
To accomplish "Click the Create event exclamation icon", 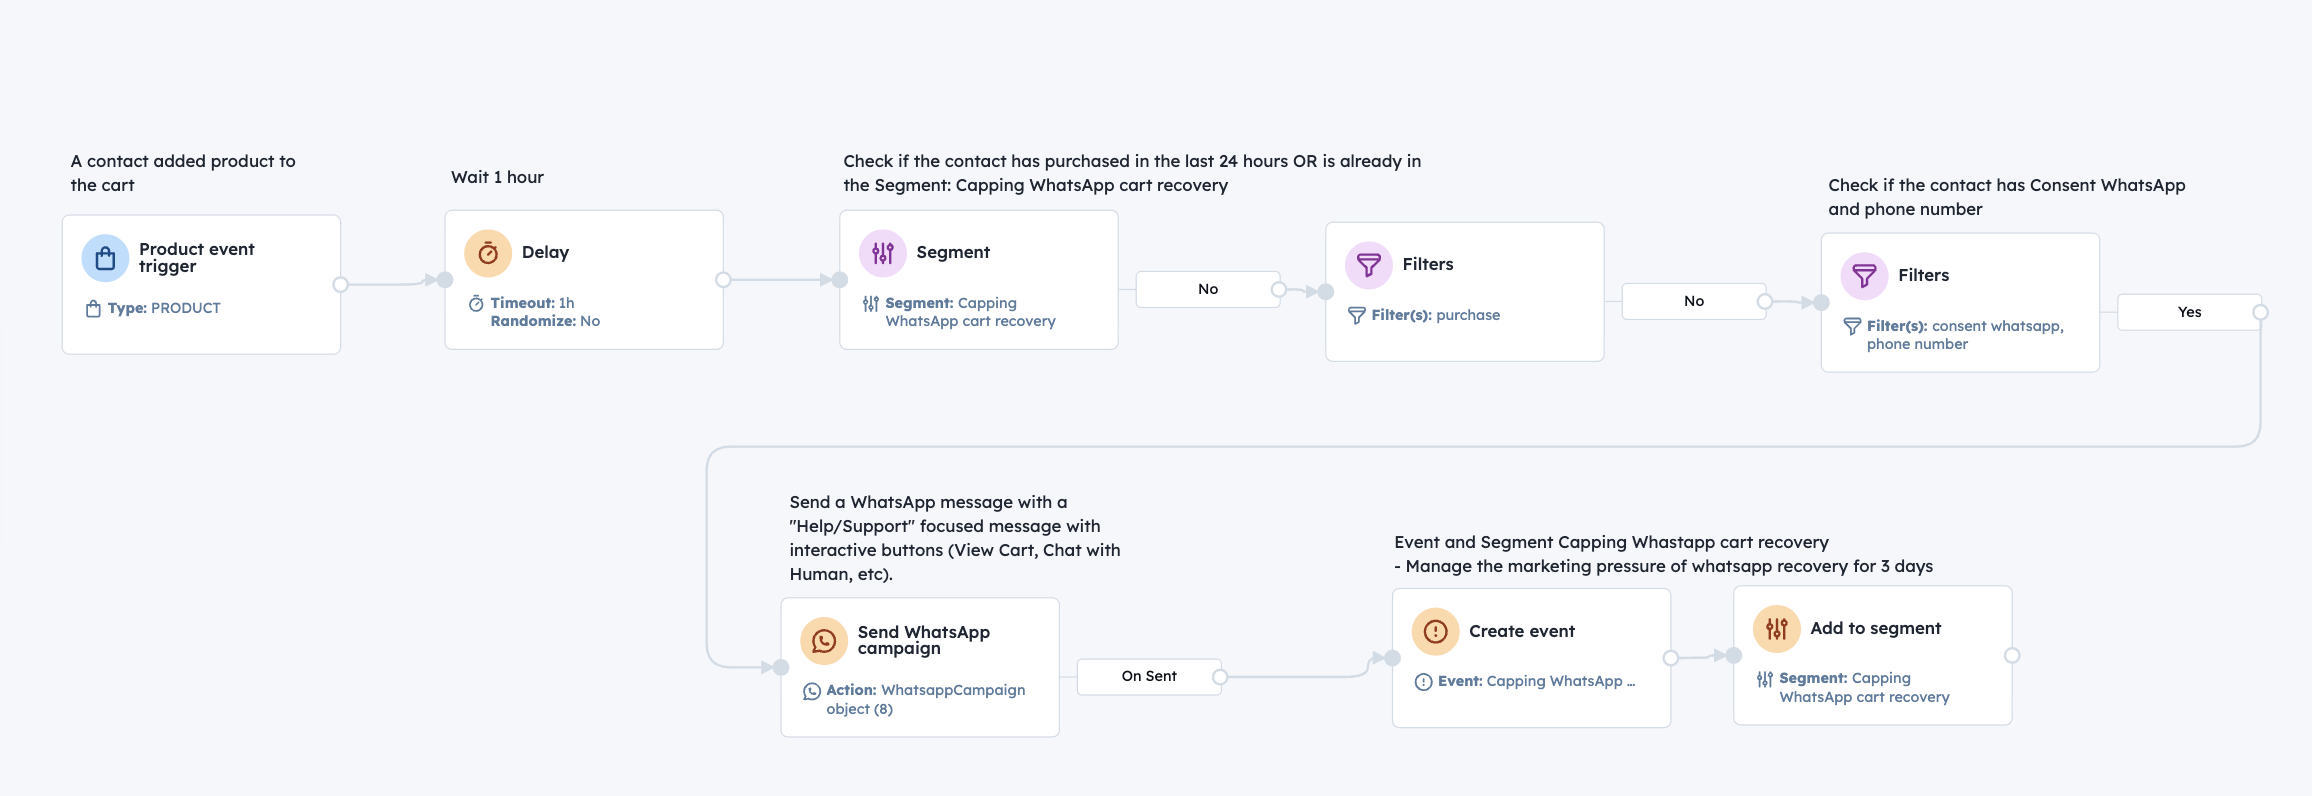I will (1435, 632).
